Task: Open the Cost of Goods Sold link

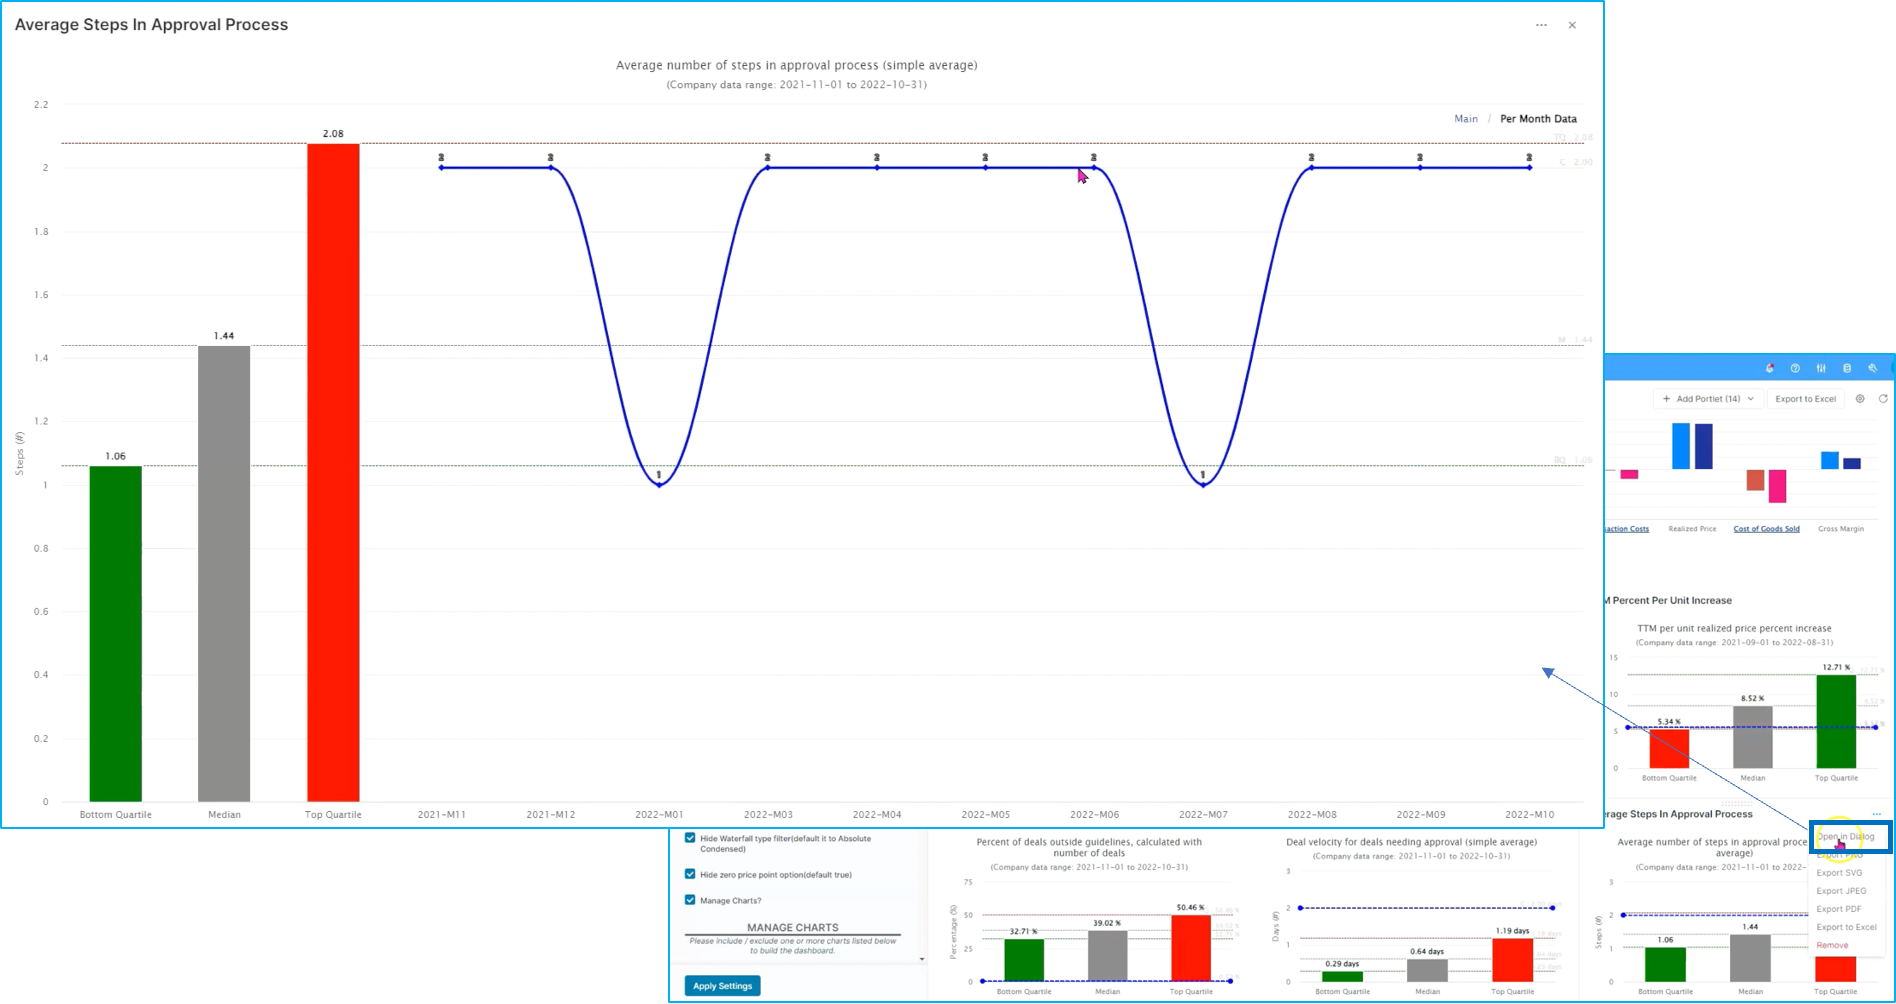Action: coord(1766,529)
